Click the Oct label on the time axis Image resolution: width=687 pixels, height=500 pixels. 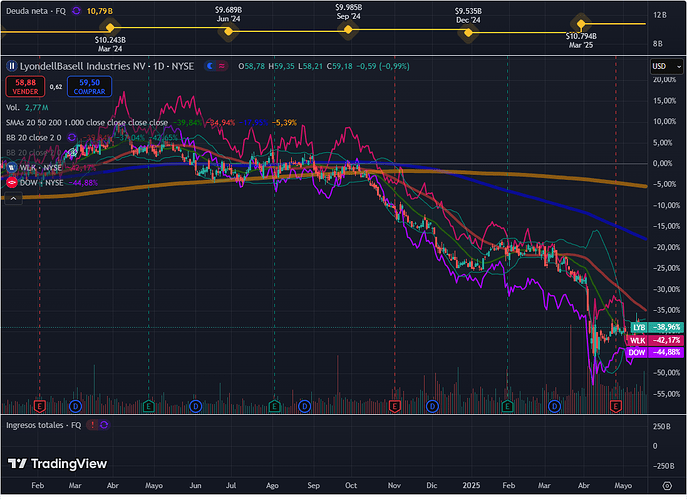click(351, 486)
